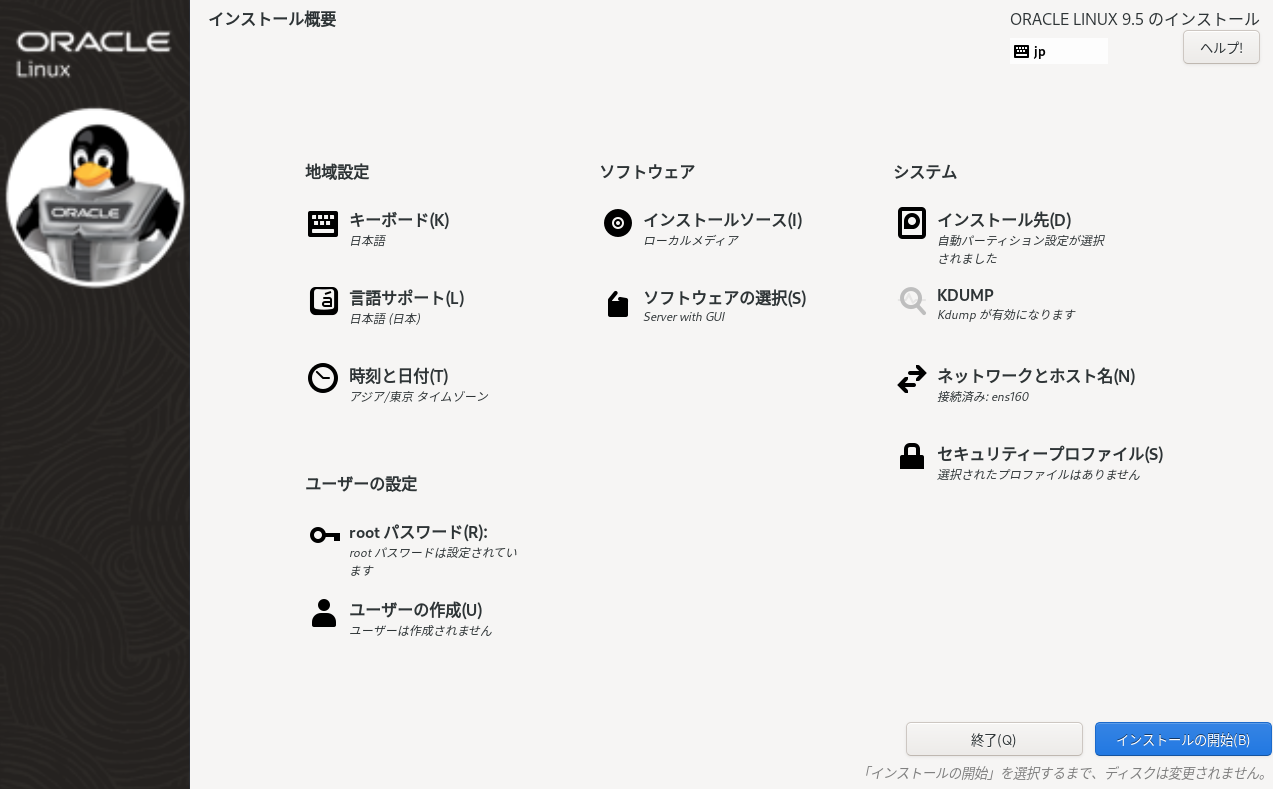Quit the installer
The height and width of the screenshot is (789, 1273).
click(993, 739)
